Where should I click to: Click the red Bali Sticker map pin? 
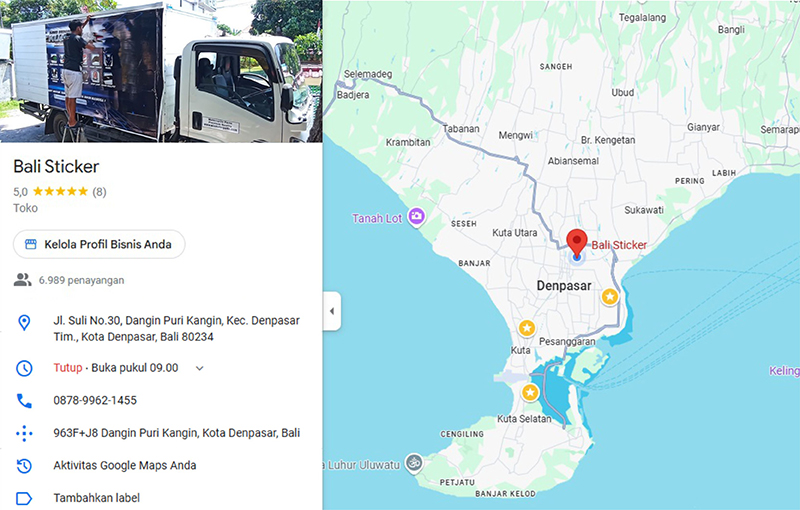[x=577, y=243]
